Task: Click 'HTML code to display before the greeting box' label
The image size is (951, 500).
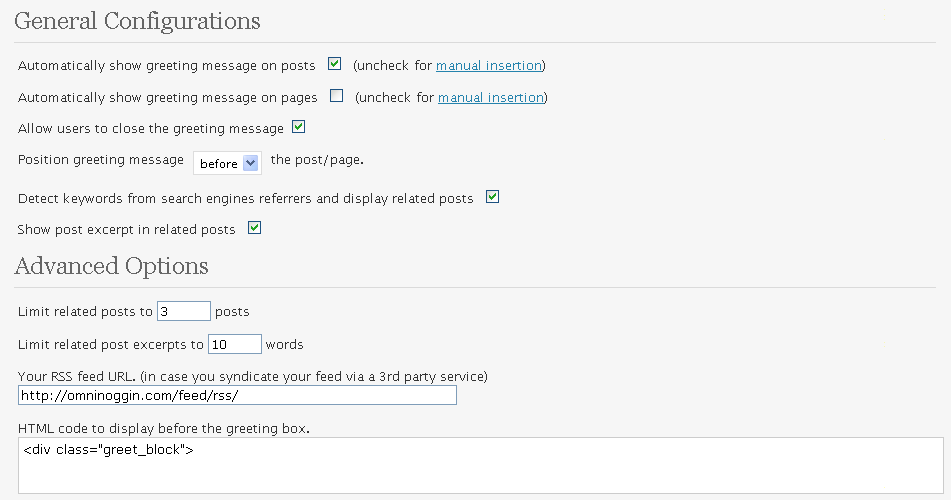Action: point(164,428)
